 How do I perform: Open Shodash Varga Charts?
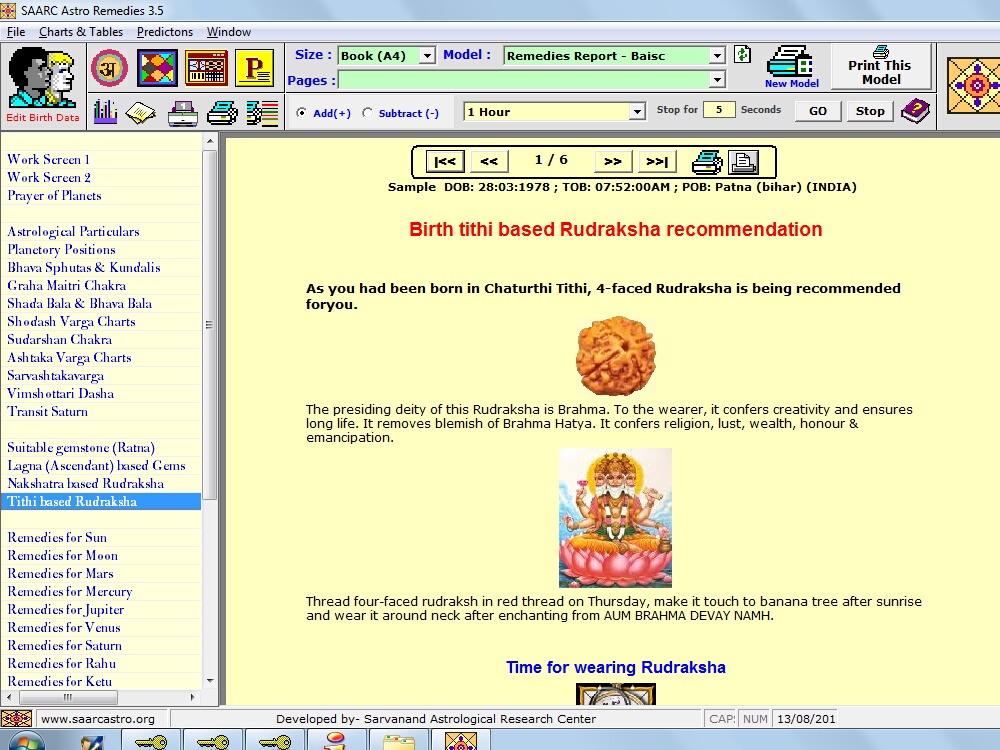click(x=71, y=321)
